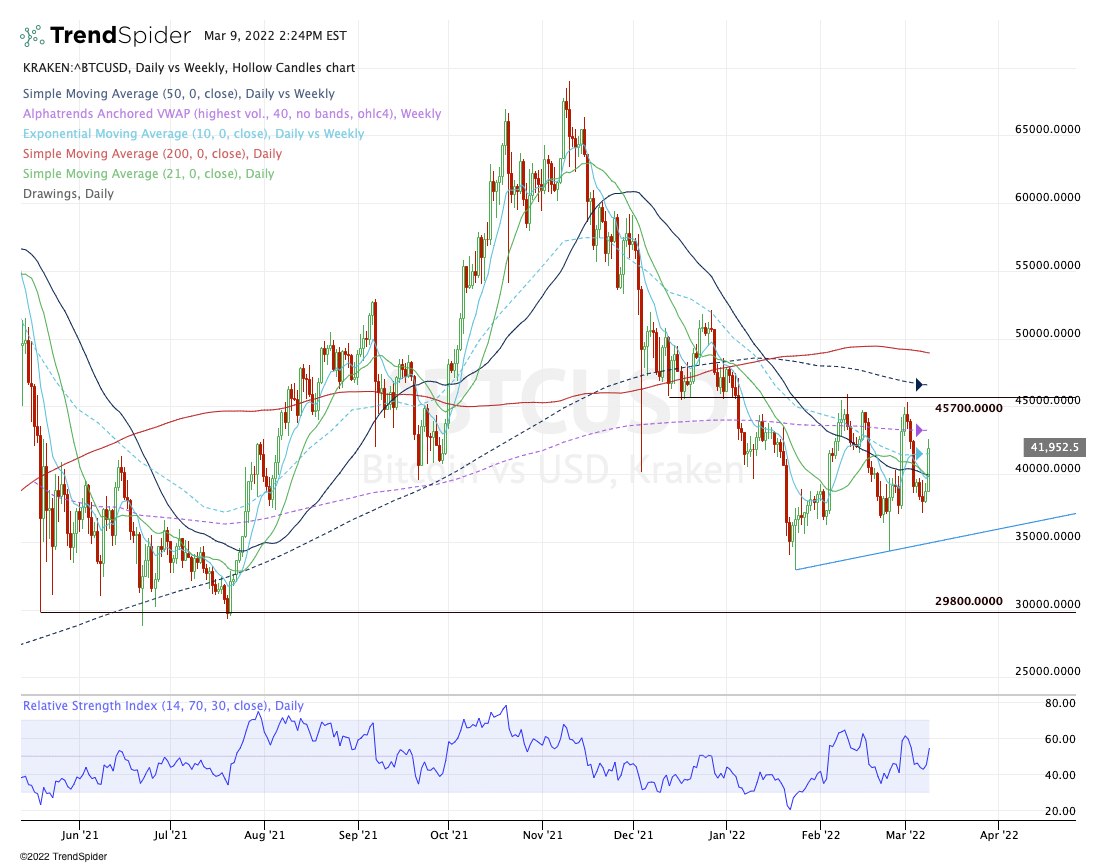
Task: Click the KRAKEN:^BTCUSD chart title
Action: 189,68
